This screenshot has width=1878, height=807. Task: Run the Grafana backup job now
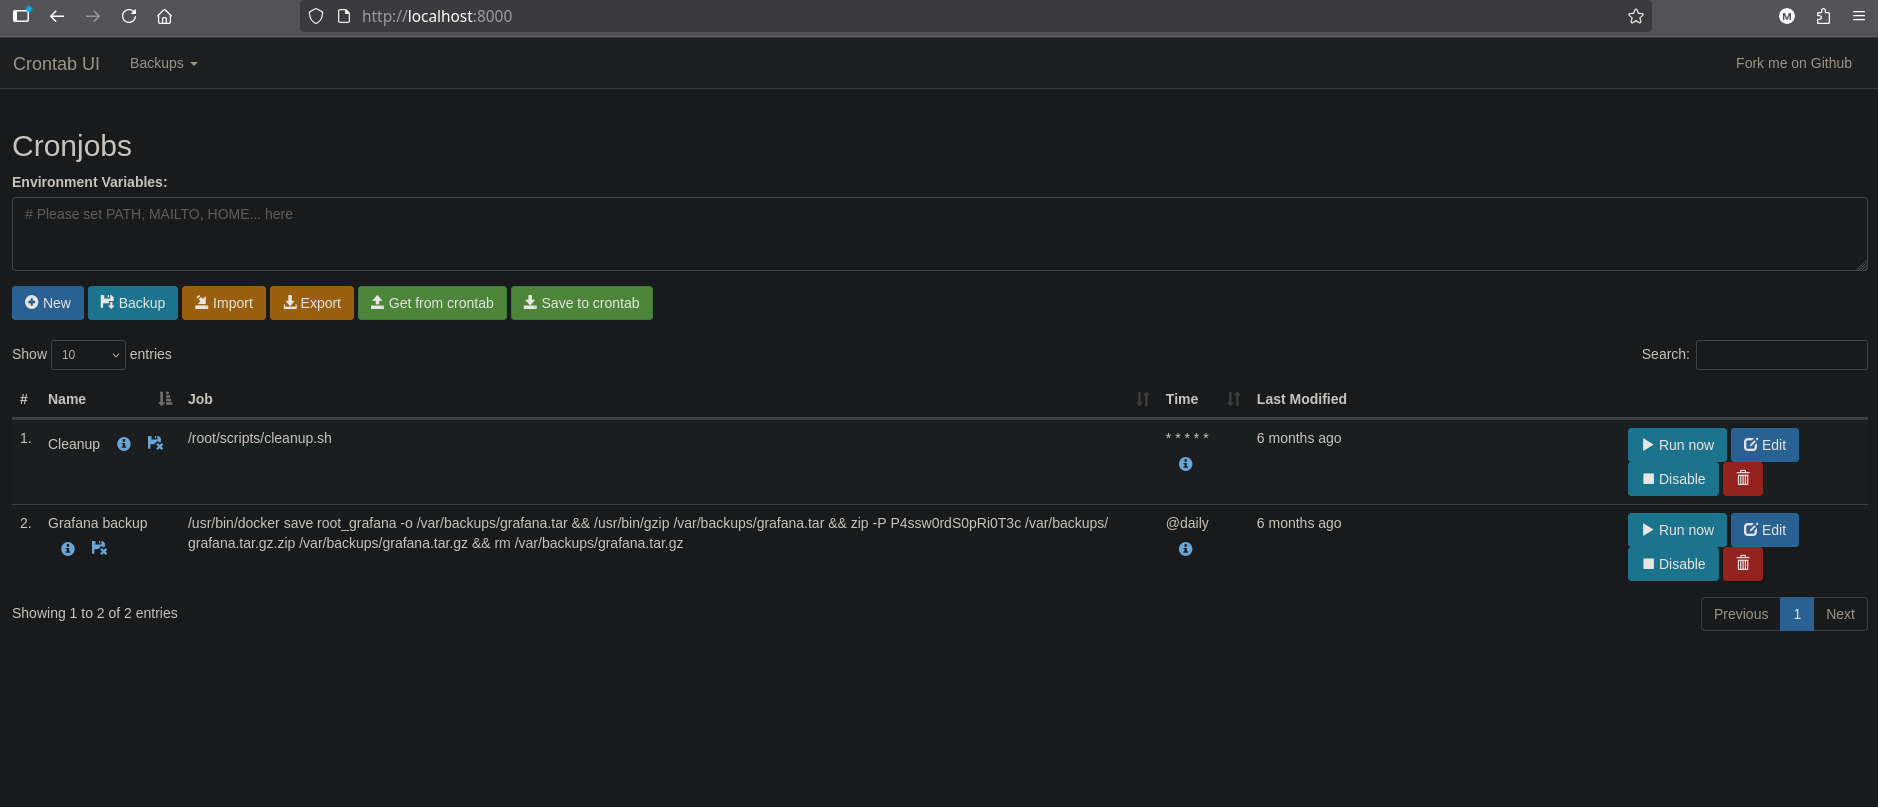[x=1677, y=530]
